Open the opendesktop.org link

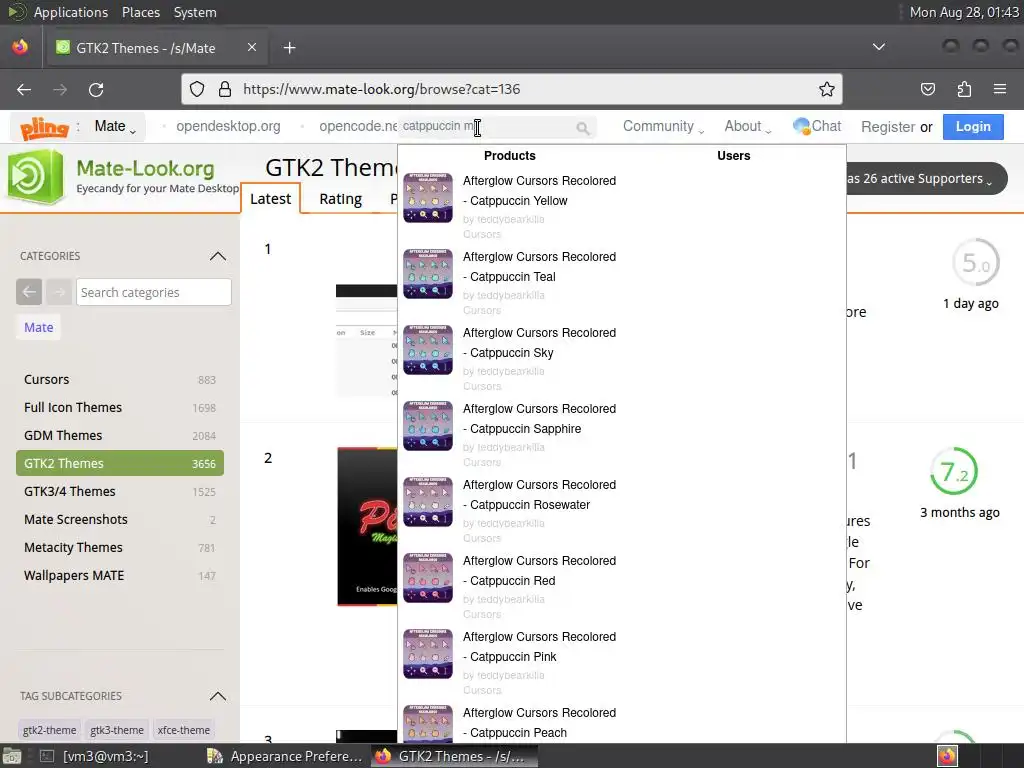pos(228,126)
